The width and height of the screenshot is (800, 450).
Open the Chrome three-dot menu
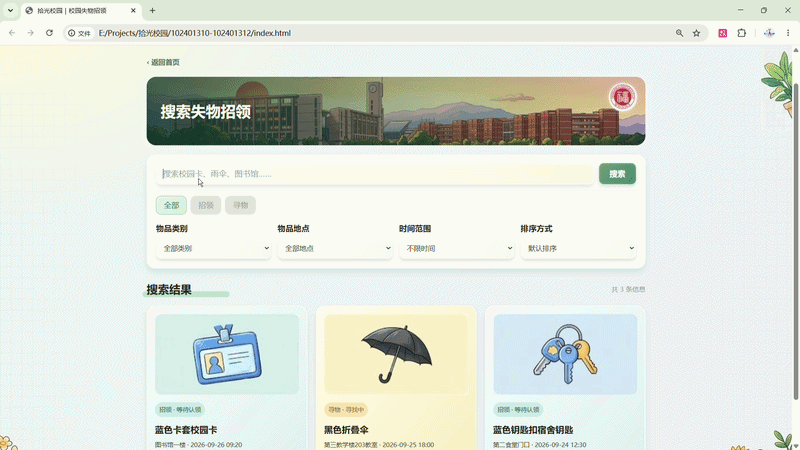point(788,33)
